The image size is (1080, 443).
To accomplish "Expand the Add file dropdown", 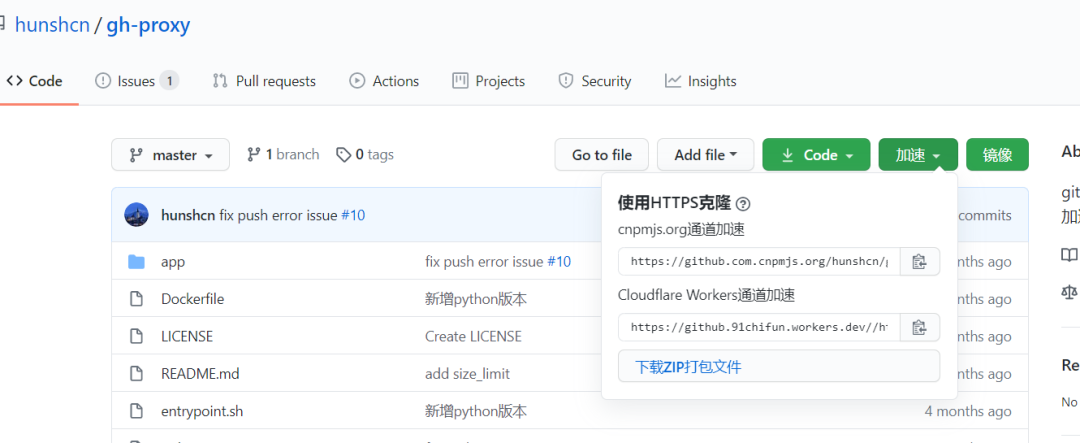I will (706, 155).
